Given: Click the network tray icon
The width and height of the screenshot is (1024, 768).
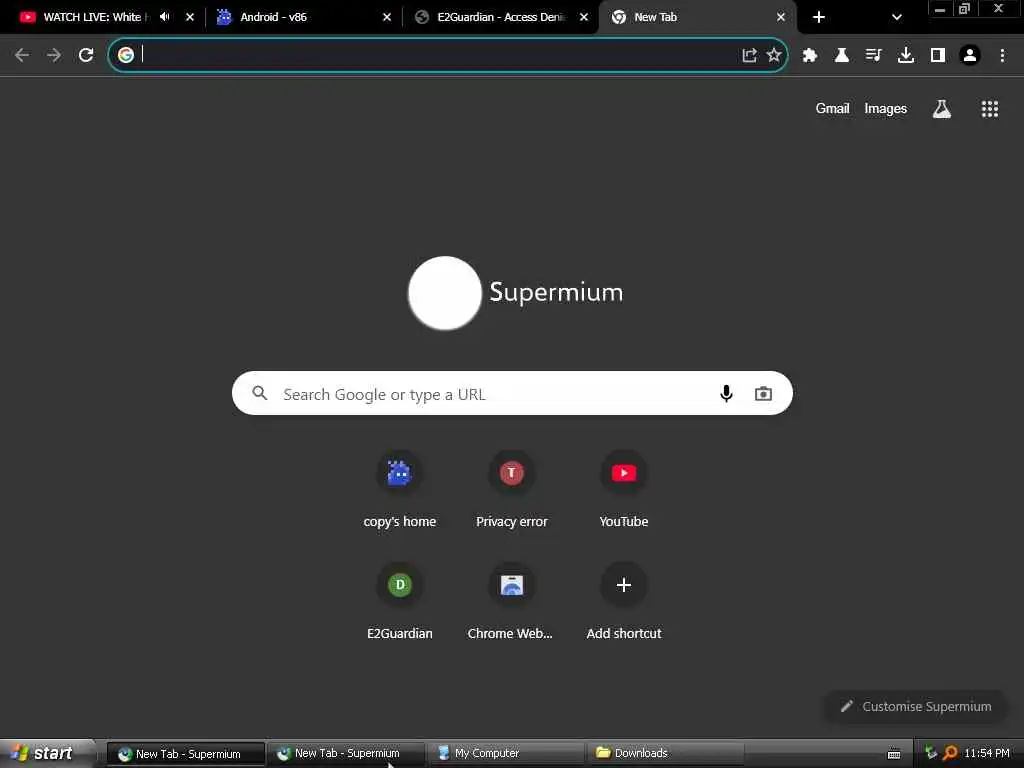Looking at the screenshot, I should (x=931, y=753).
